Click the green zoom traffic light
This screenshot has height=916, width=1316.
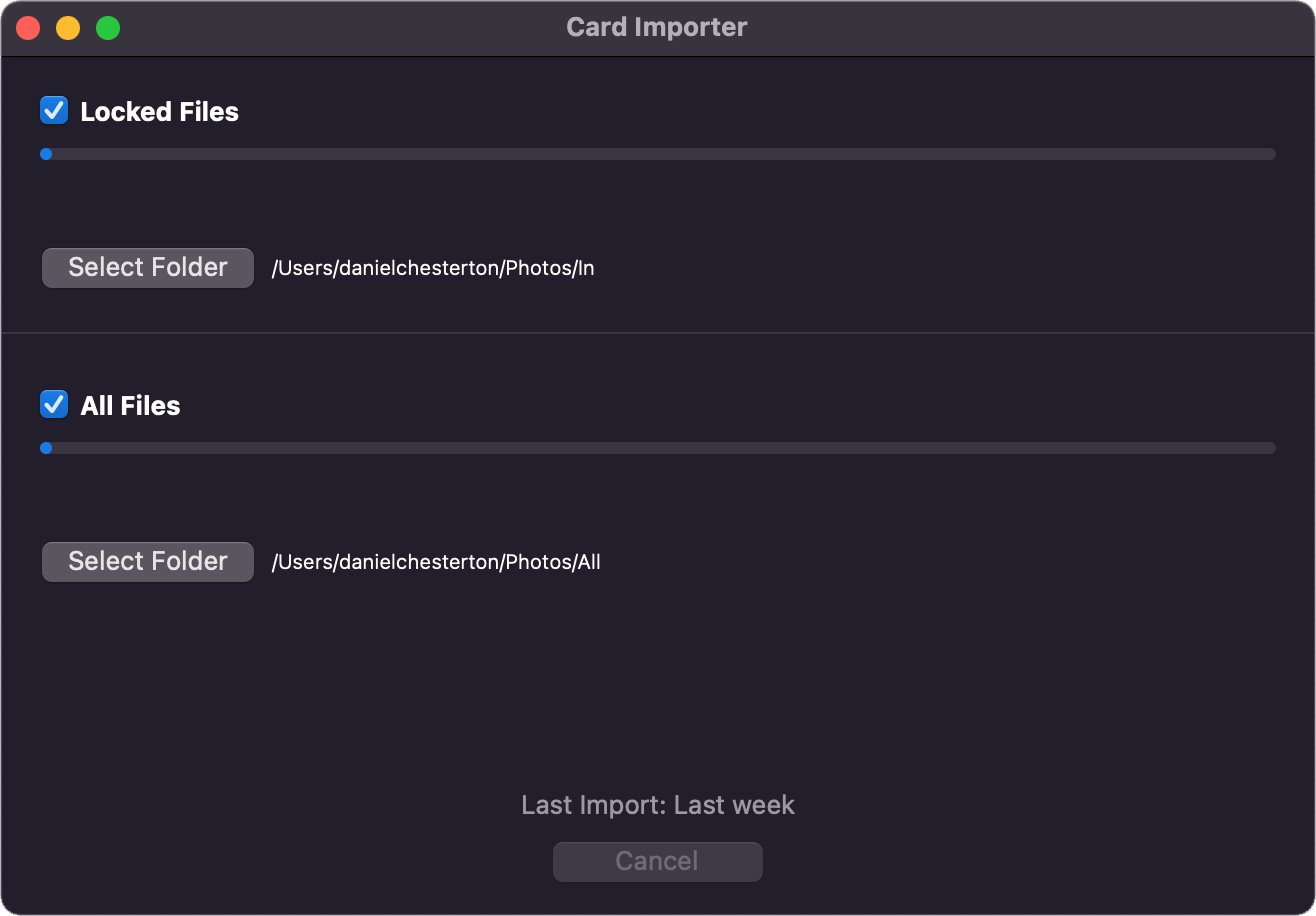(x=106, y=27)
